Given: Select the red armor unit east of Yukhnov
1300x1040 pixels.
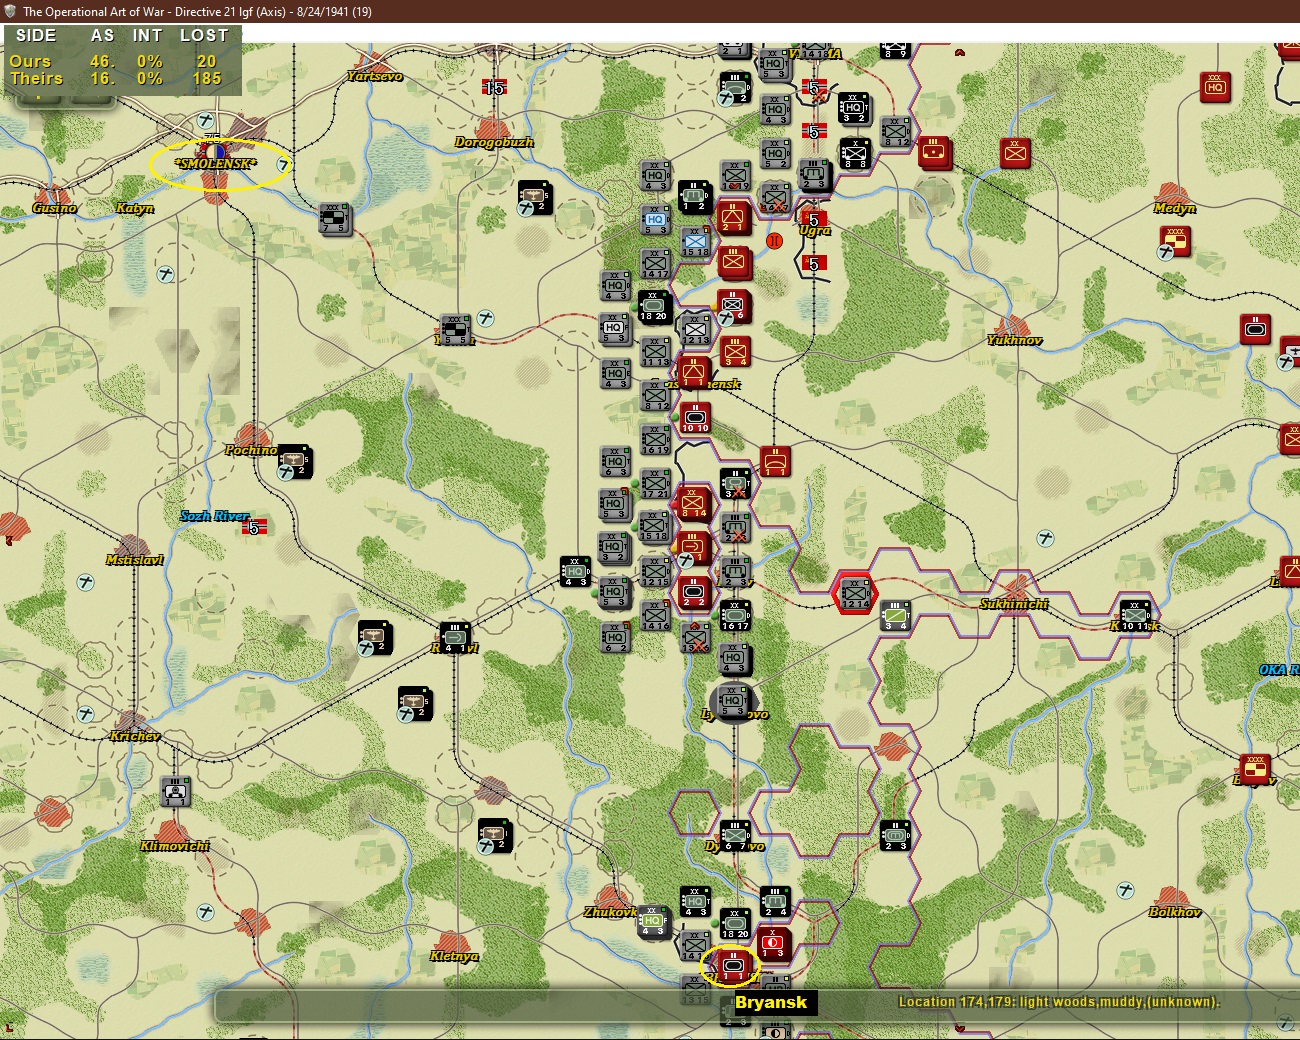Looking at the screenshot, I should pos(1255,329).
